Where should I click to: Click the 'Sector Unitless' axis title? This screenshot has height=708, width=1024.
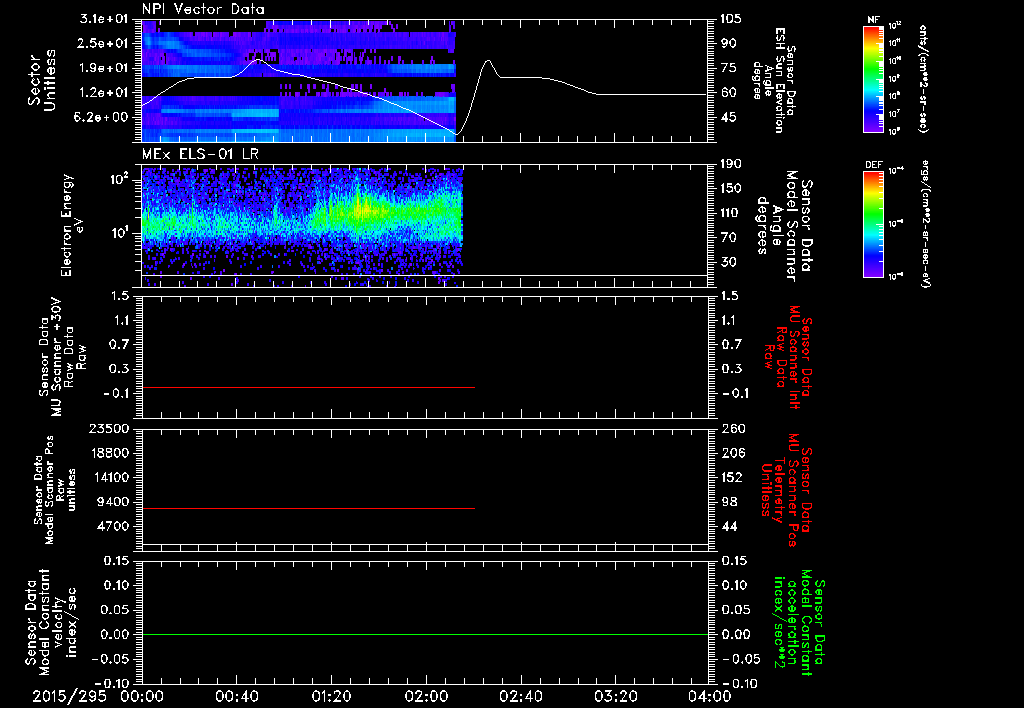(x=42, y=80)
